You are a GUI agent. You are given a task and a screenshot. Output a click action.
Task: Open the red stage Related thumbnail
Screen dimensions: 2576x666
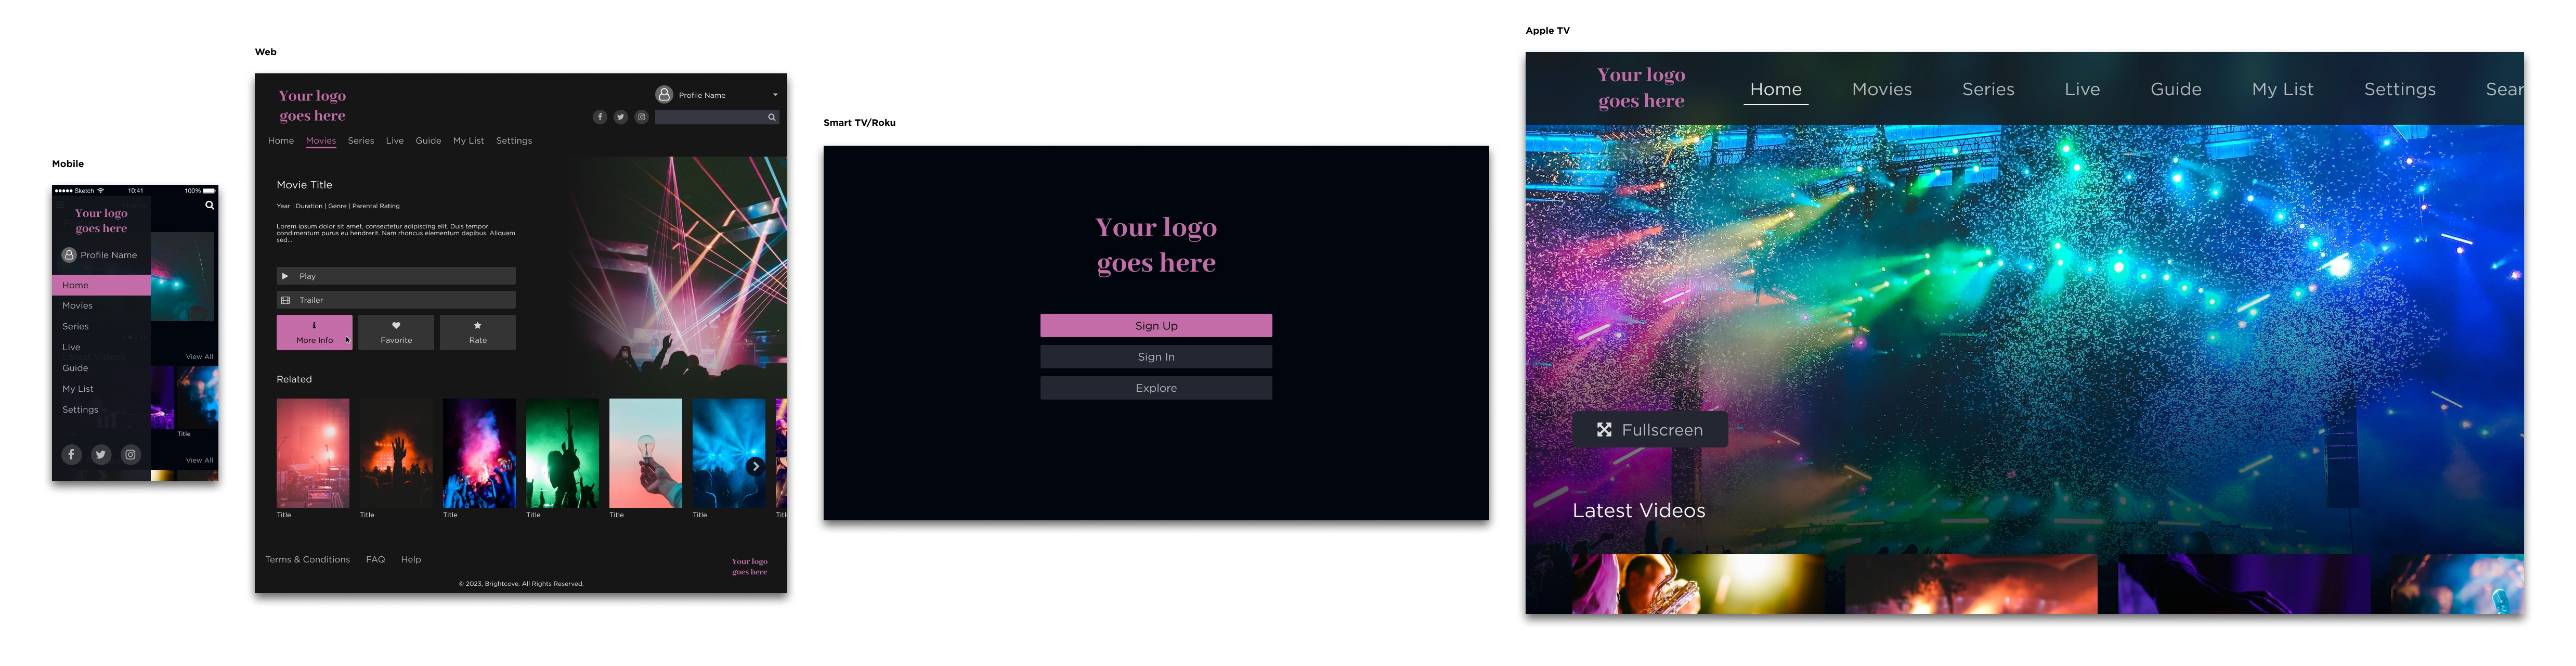pos(313,453)
